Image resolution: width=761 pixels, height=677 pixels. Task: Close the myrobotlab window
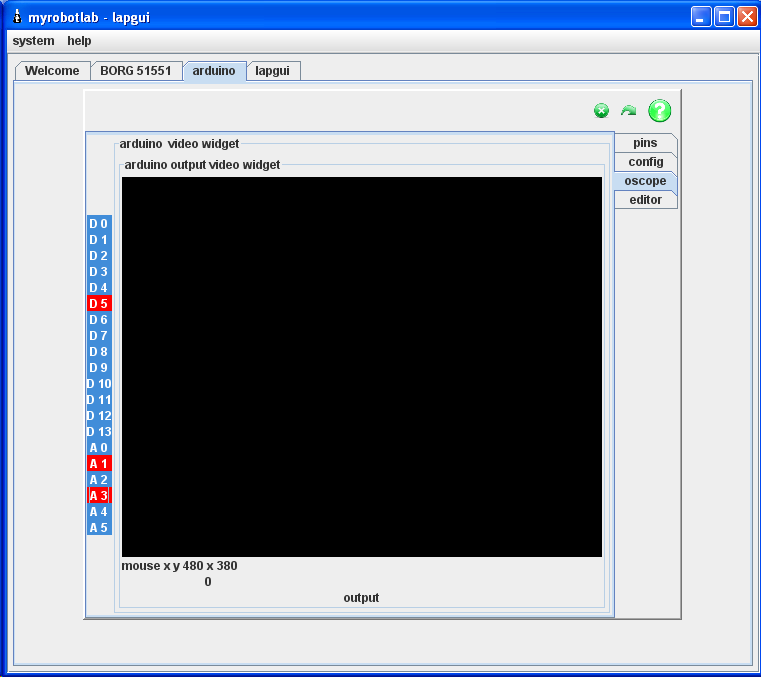click(747, 17)
